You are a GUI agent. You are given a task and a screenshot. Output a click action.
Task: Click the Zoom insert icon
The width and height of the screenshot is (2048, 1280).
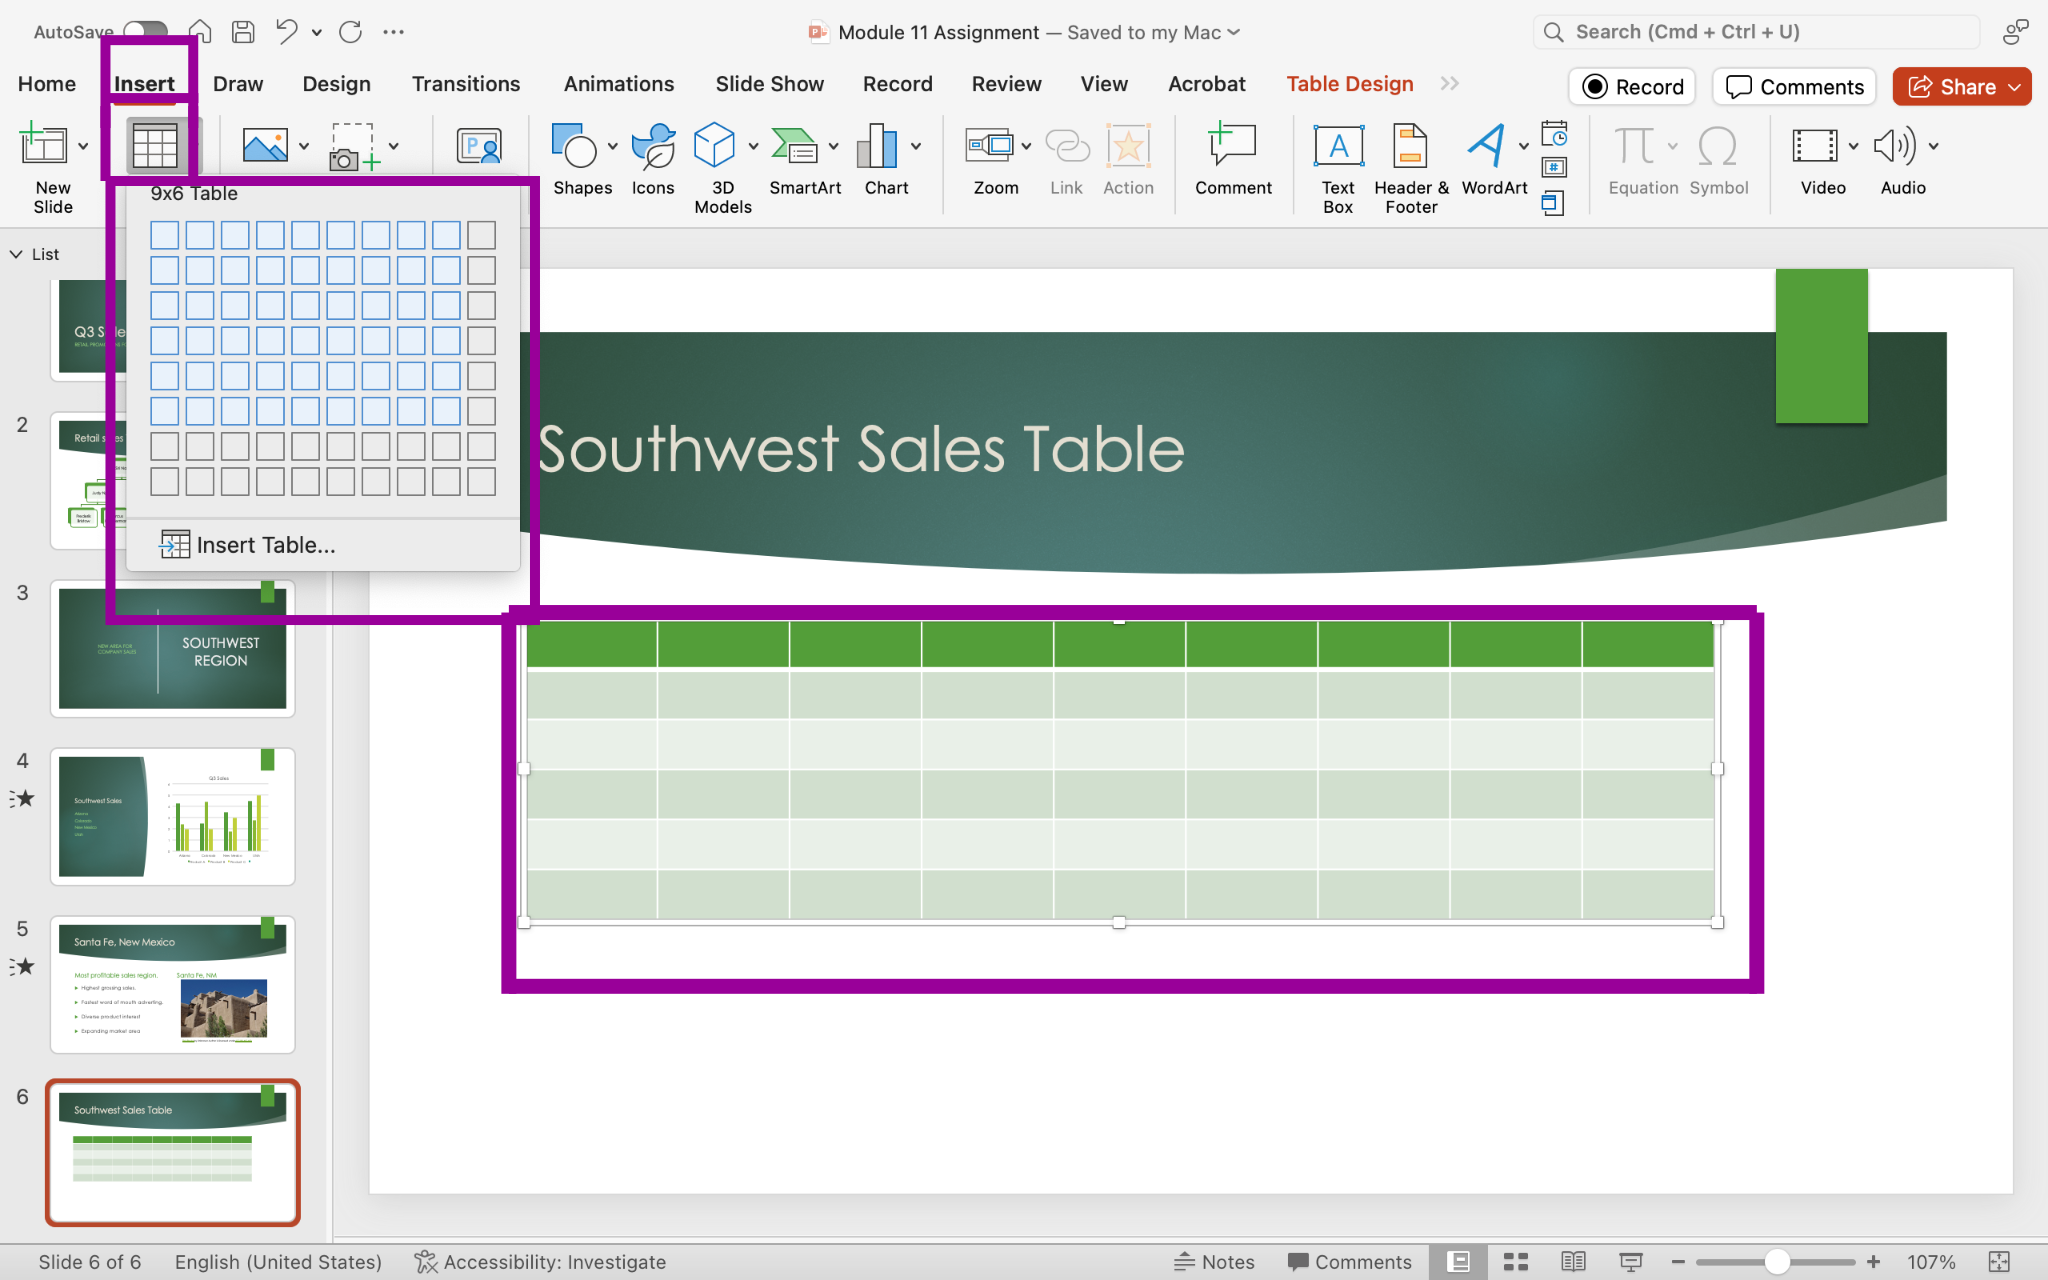[x=989, y=146]
